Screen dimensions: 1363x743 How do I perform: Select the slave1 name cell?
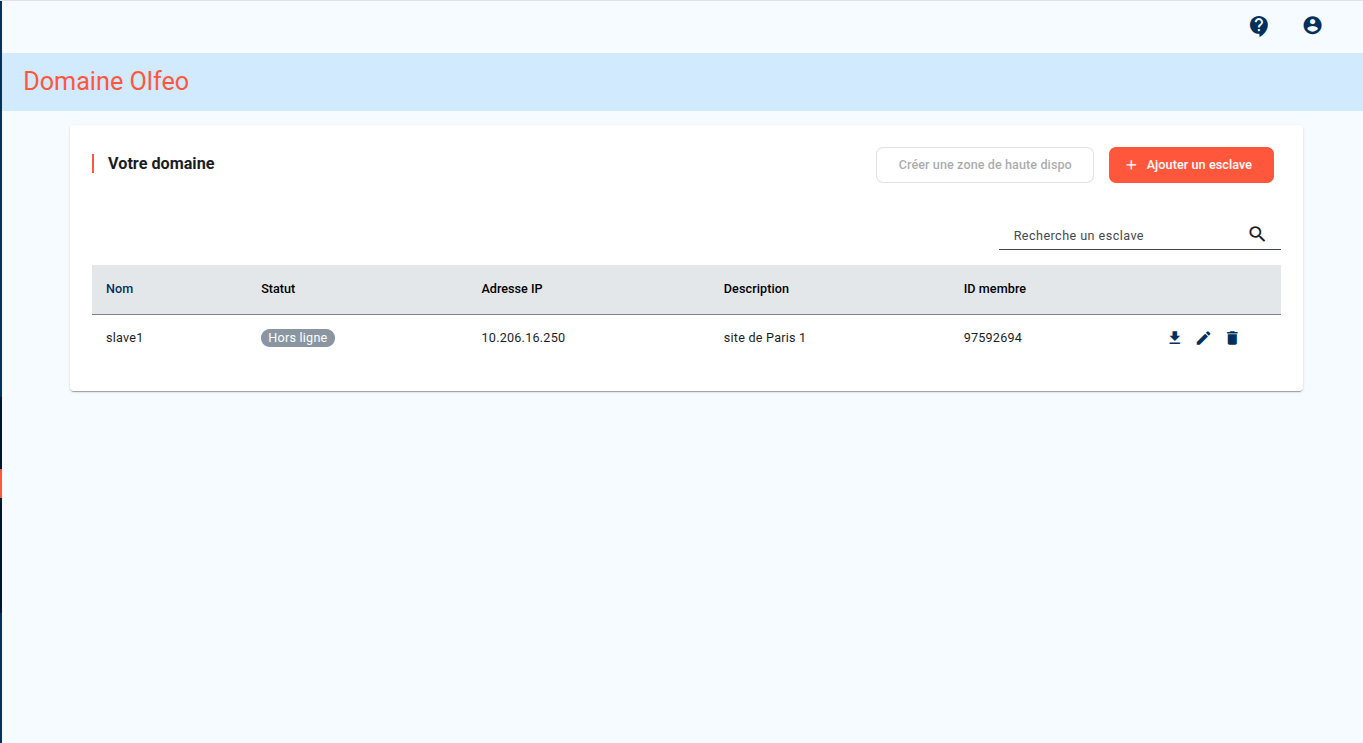click(124, 338)
